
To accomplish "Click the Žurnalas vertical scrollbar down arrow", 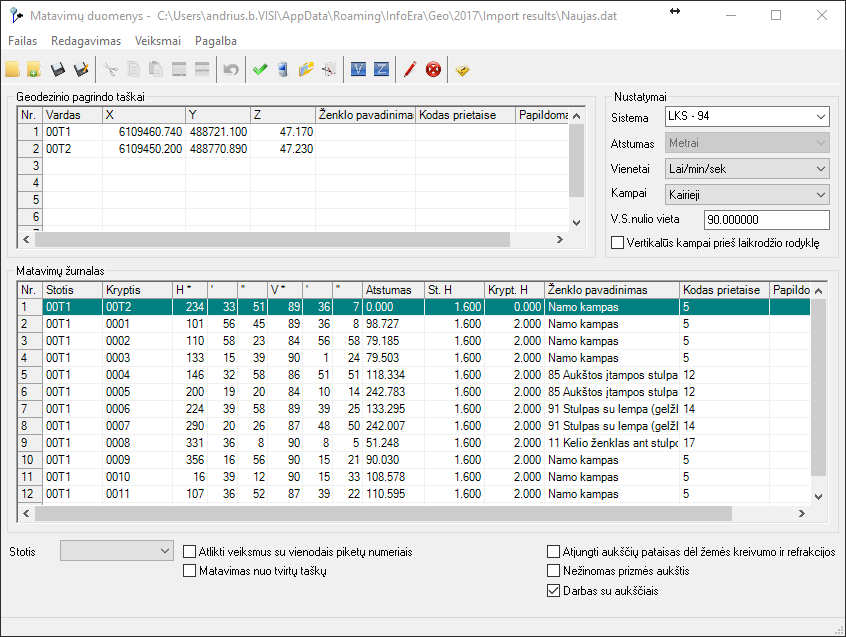I will (x=818, y=497).
